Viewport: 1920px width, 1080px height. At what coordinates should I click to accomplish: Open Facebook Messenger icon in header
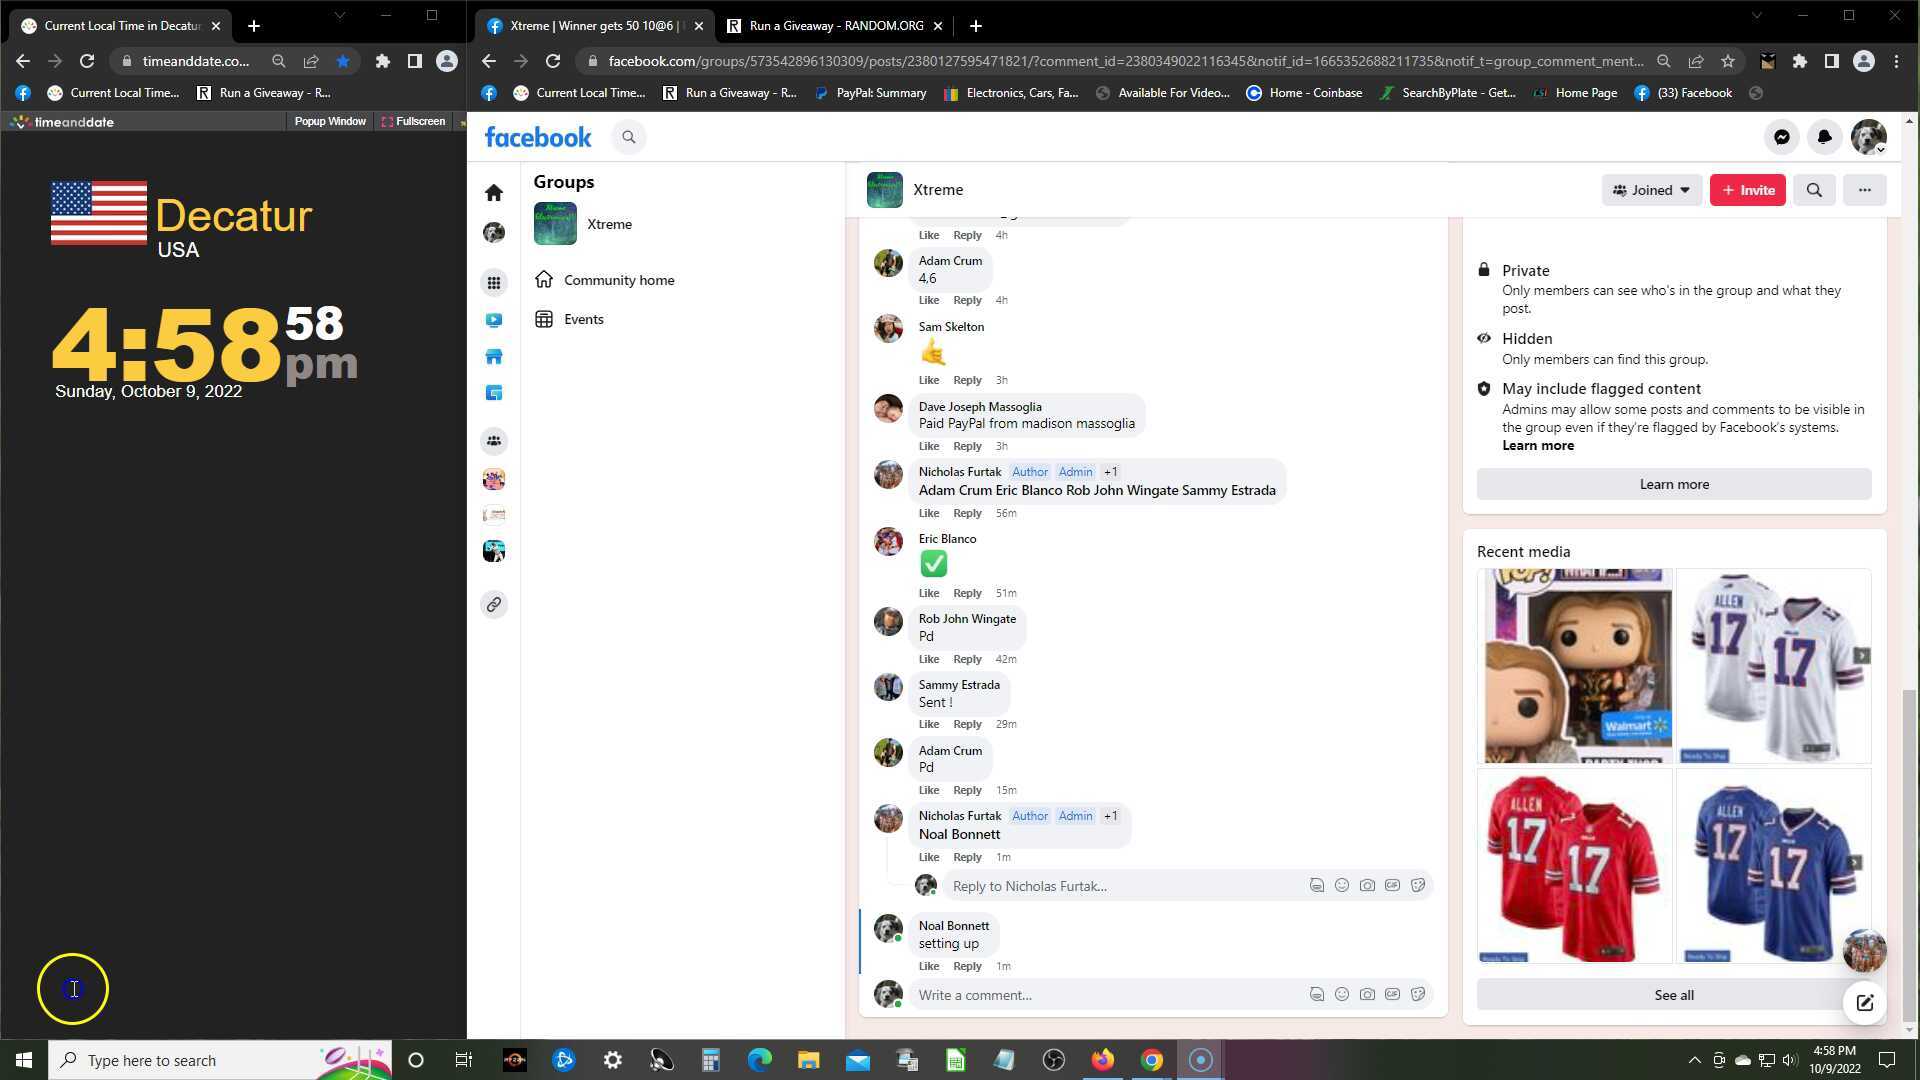(x=1781, y=138)
